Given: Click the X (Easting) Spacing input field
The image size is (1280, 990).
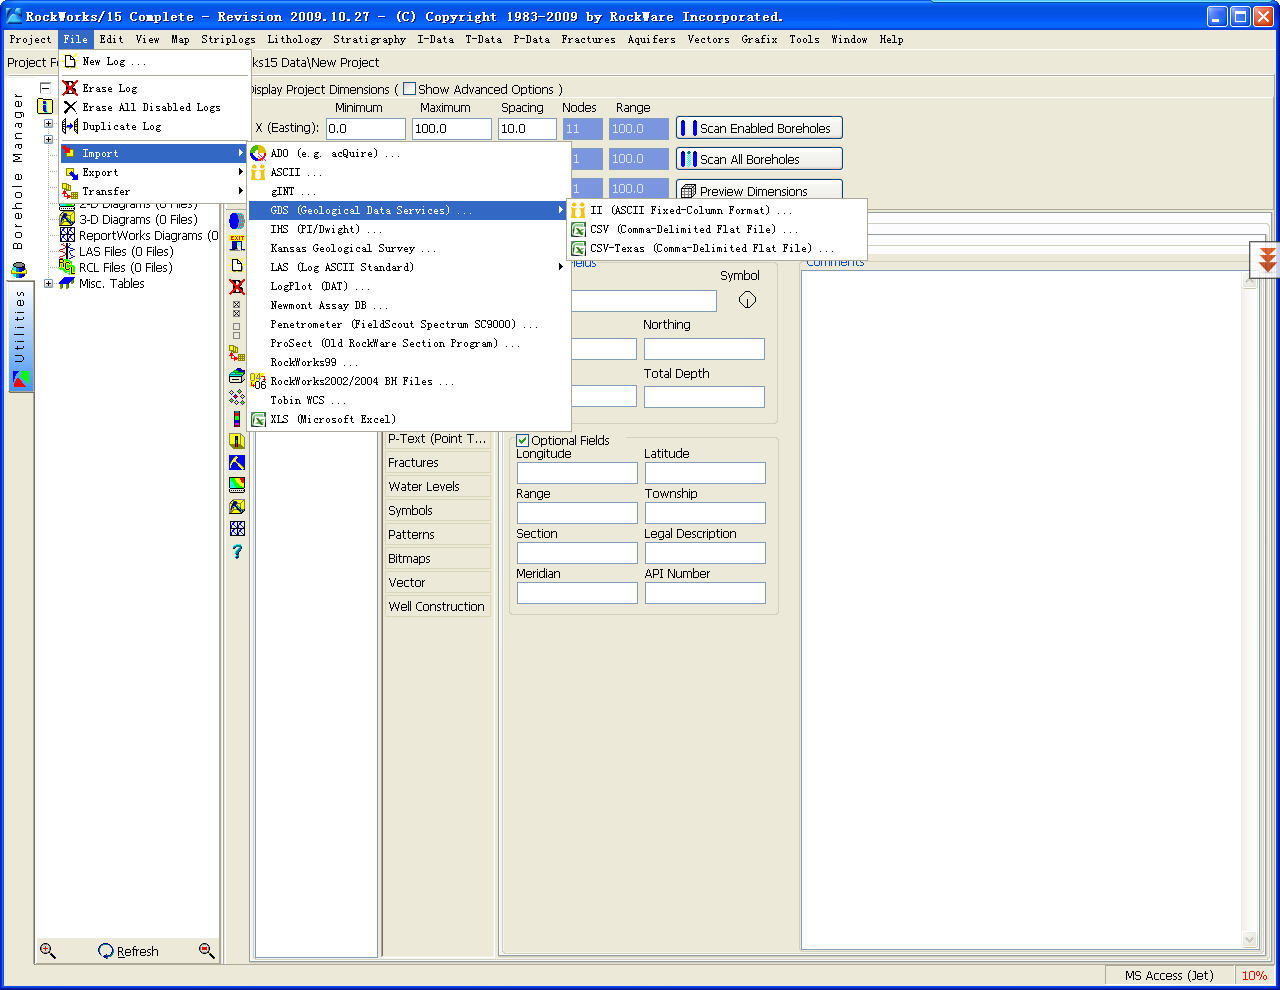Looking at the screenshot, I should click(x=527, y=129).
